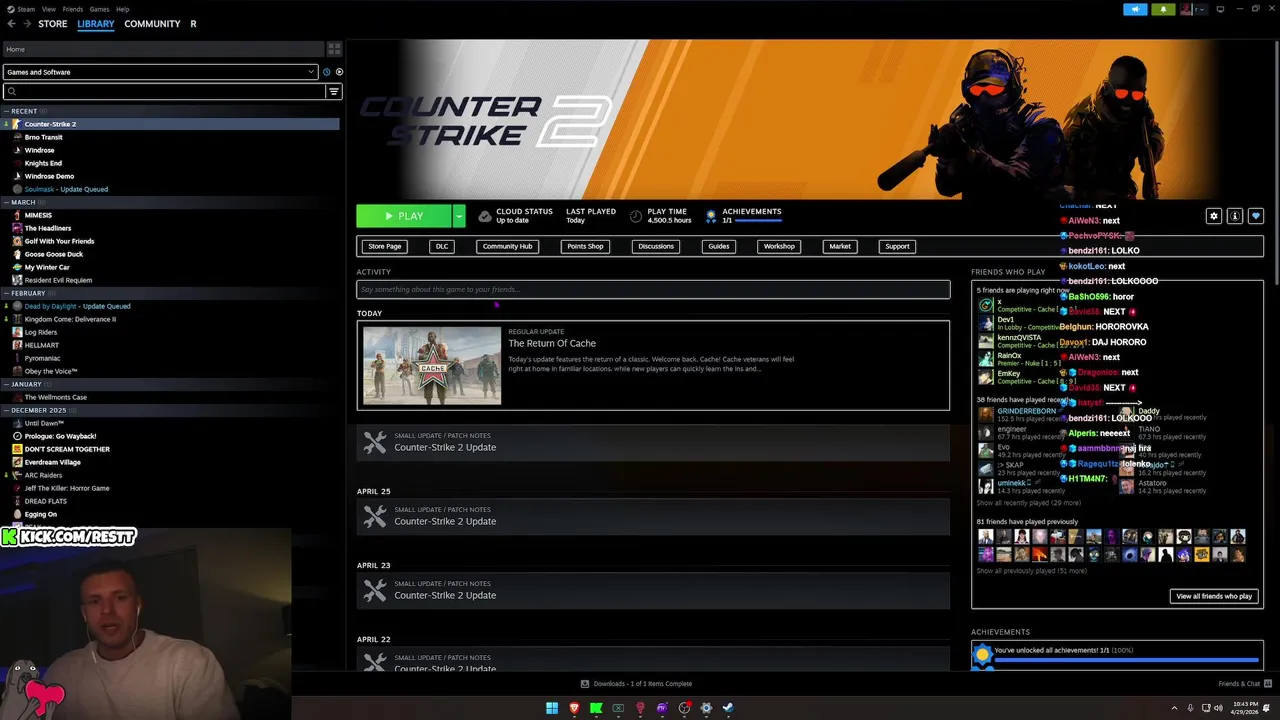1280x720 pixels.
Task: Go back with the navigation back arrow
Action: [x=12, y=24]
